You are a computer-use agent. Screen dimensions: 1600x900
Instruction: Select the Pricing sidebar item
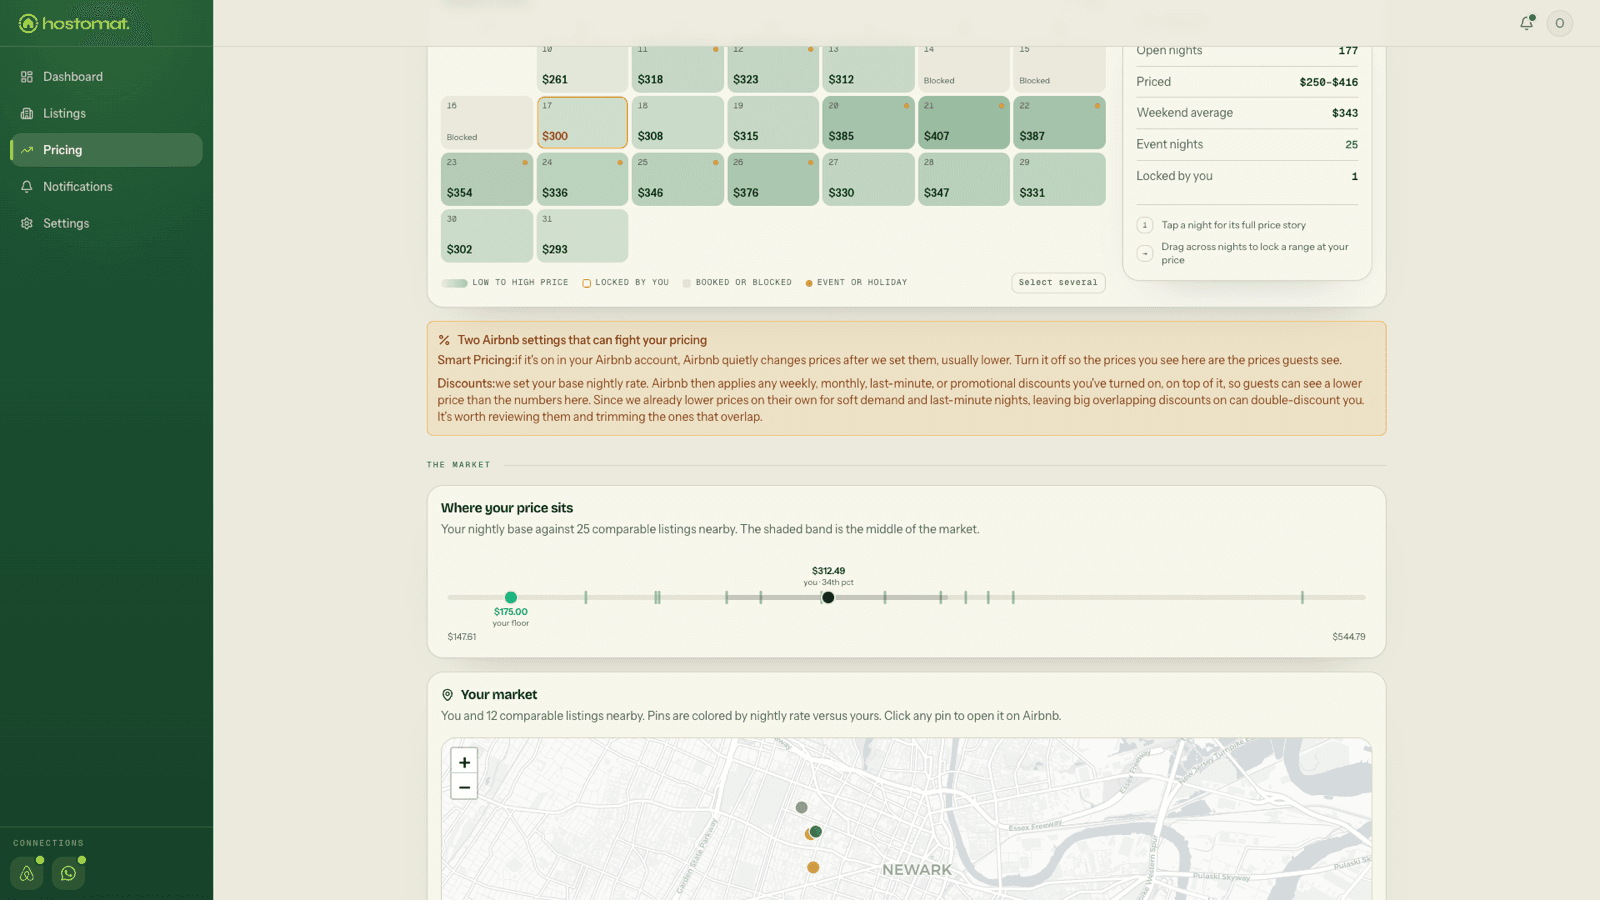[x=106, y=150]
